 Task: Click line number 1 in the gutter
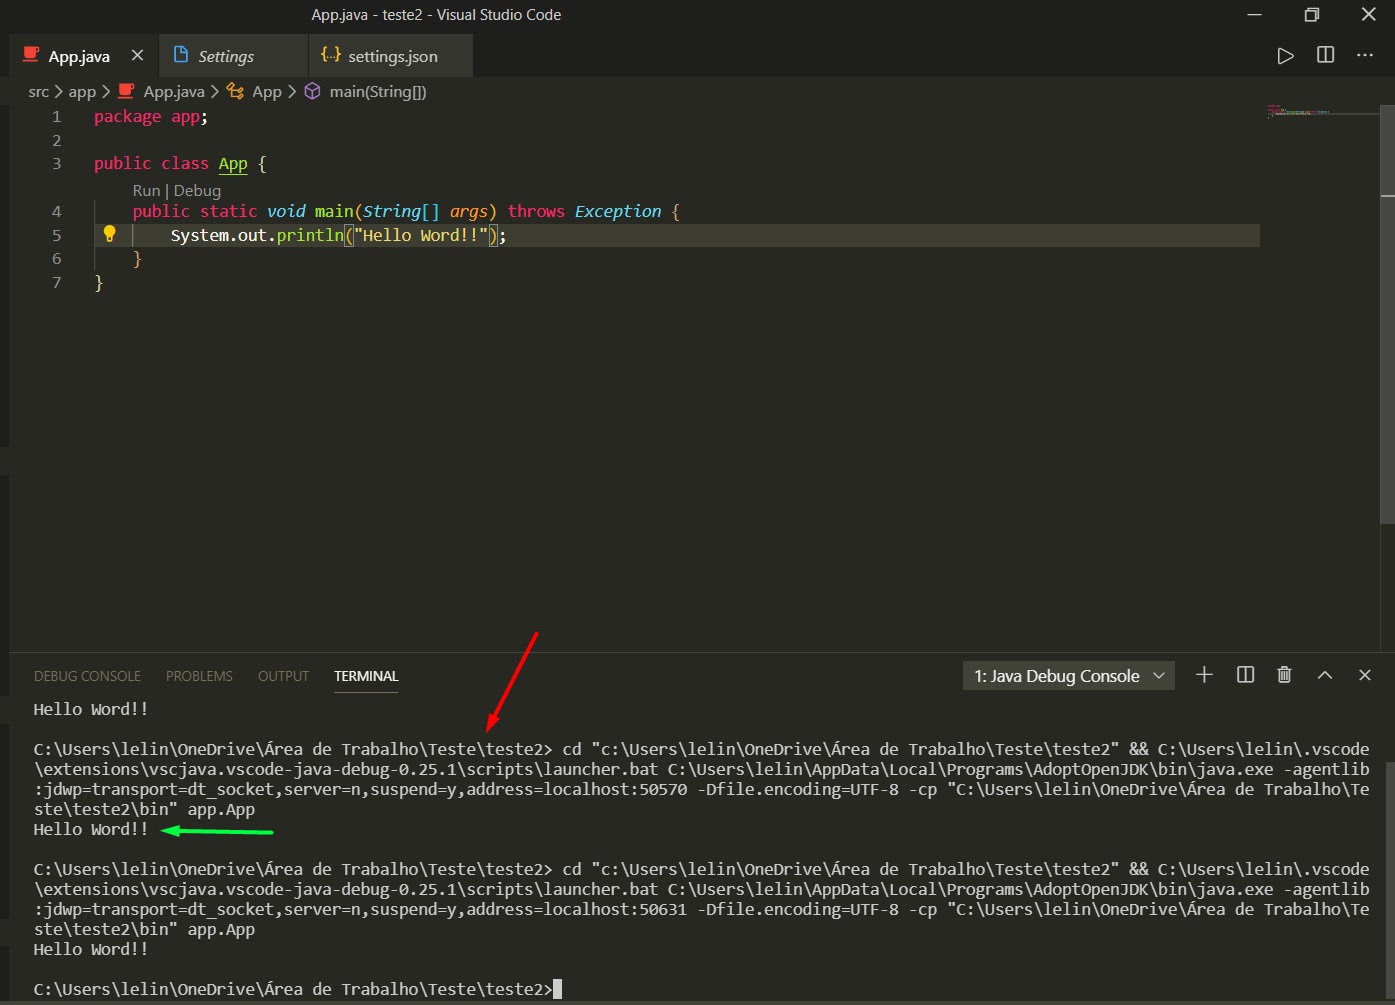click(57, 117)
